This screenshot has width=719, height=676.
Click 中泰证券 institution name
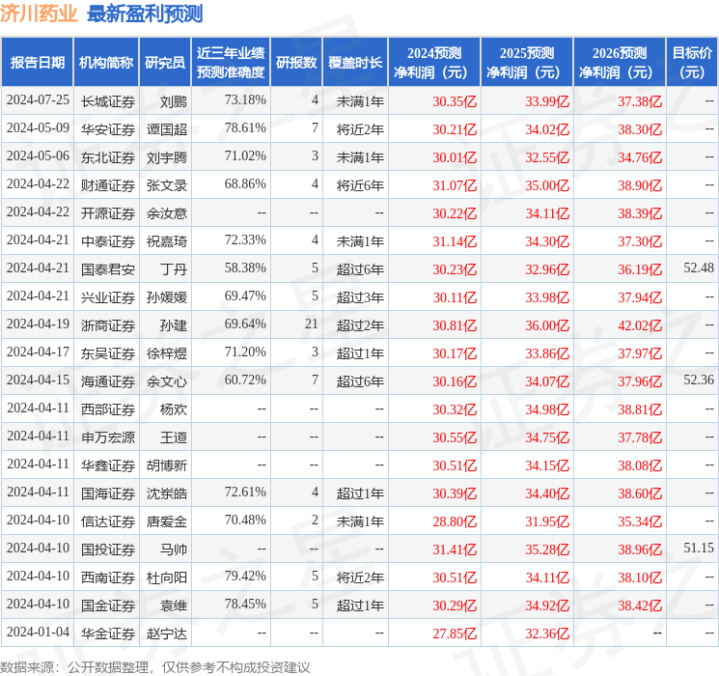tap(108, 241)
